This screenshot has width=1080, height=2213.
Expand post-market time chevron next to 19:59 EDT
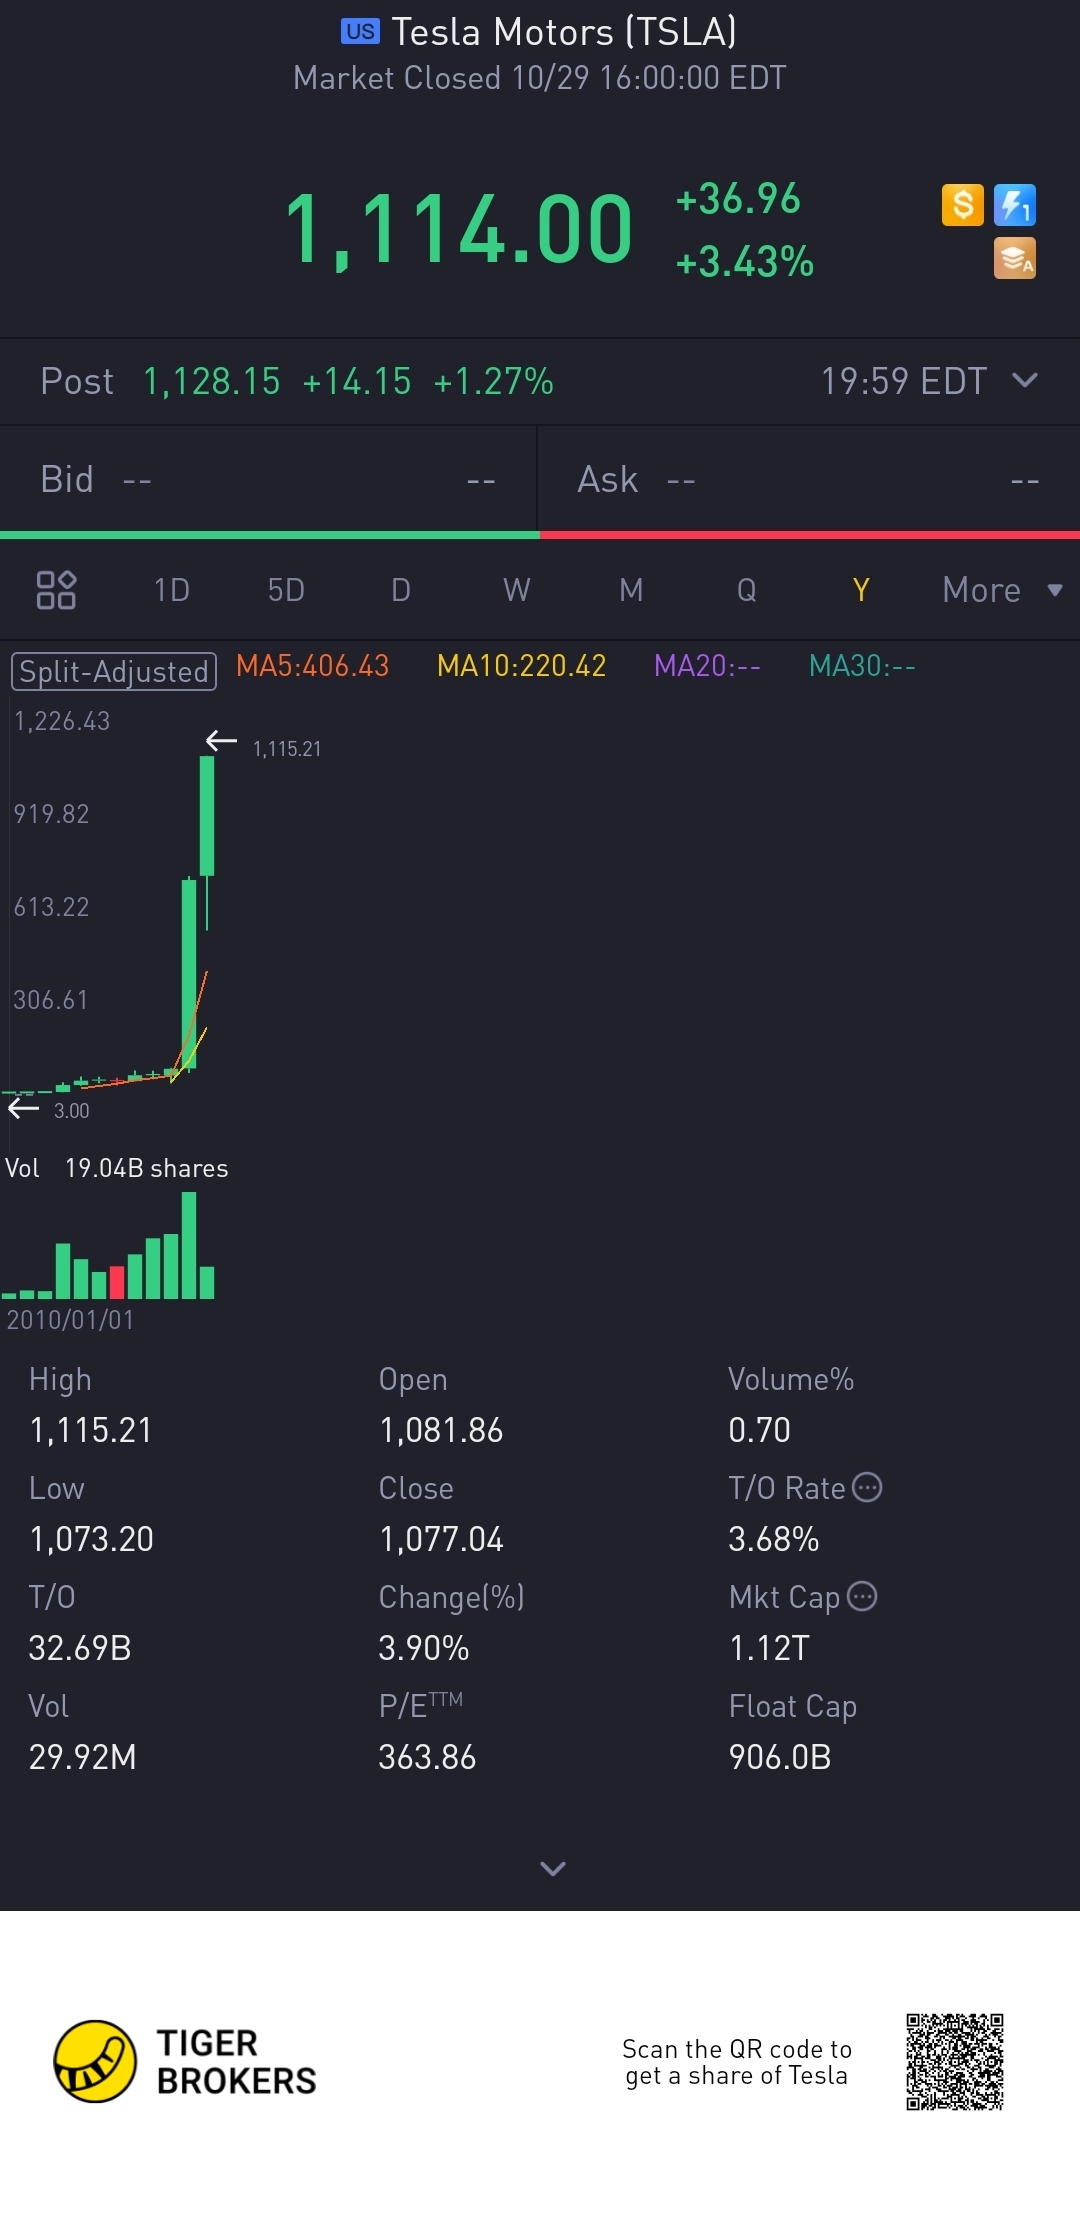1025,380
